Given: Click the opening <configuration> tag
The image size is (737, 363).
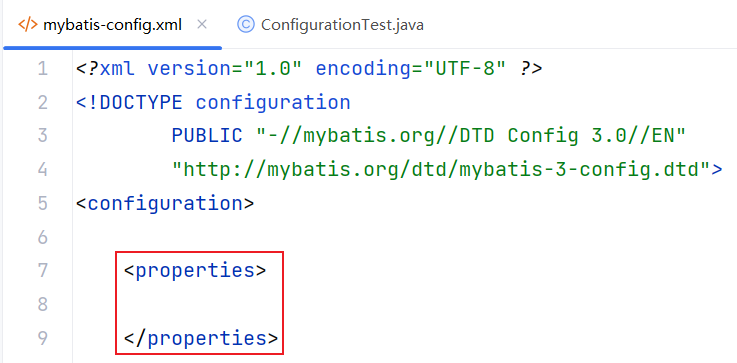Looking at the screenshot, I should click(165, 204).
